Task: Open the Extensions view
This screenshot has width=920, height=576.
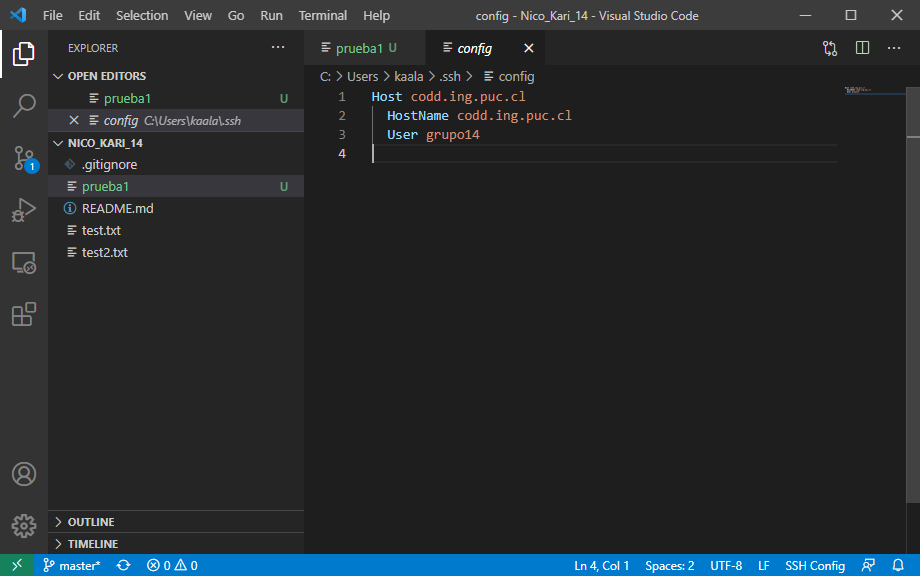Action: tap(23, 314)
